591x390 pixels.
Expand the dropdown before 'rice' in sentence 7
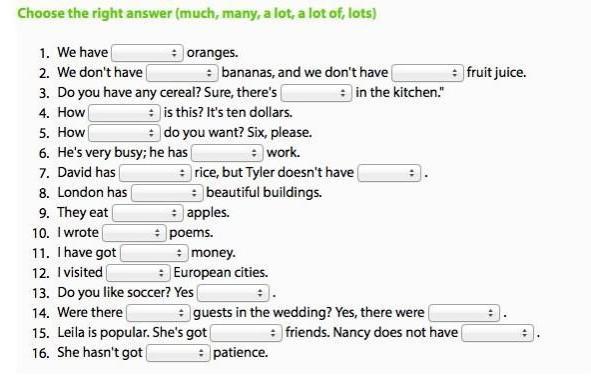(155, 173)
